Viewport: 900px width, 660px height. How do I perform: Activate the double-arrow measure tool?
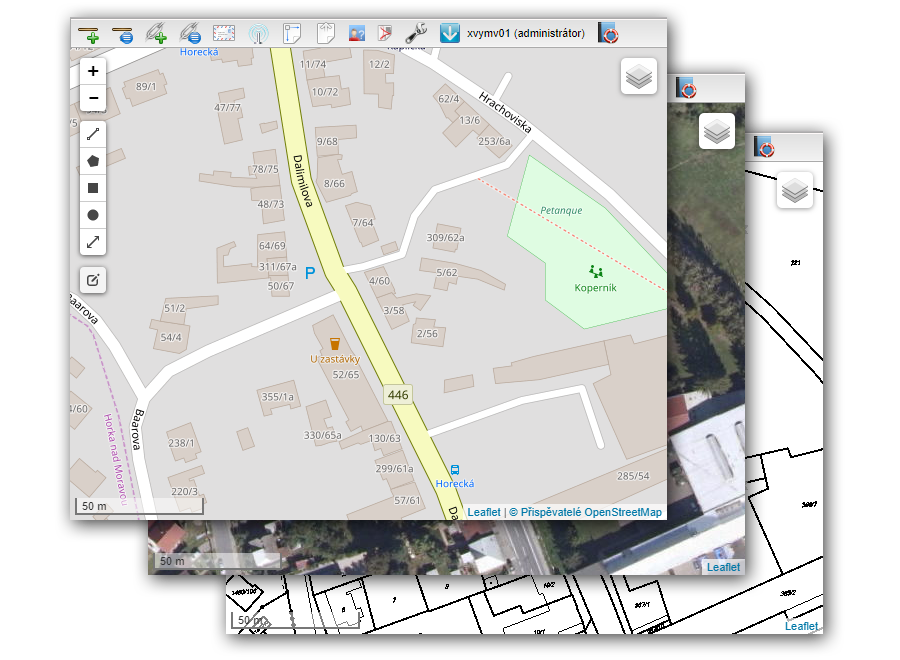click(93, 242)
